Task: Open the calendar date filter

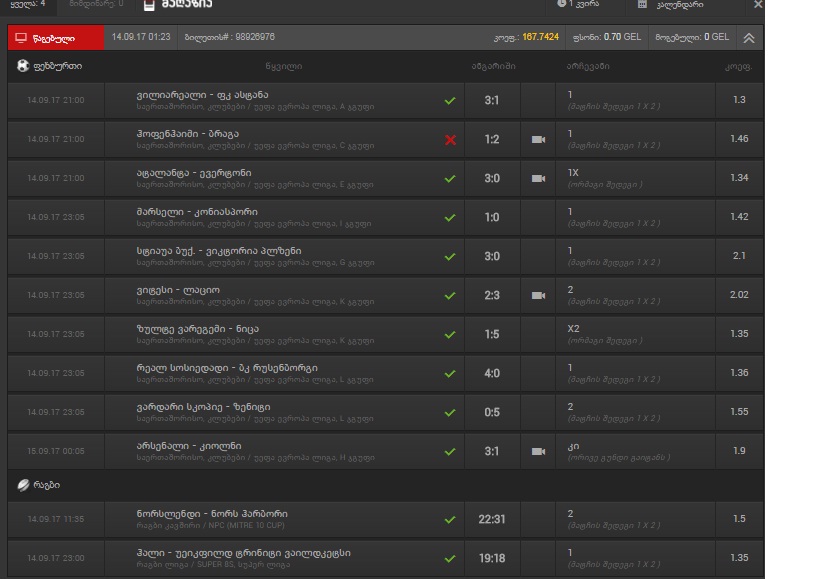Action: [x=671, y=4]
